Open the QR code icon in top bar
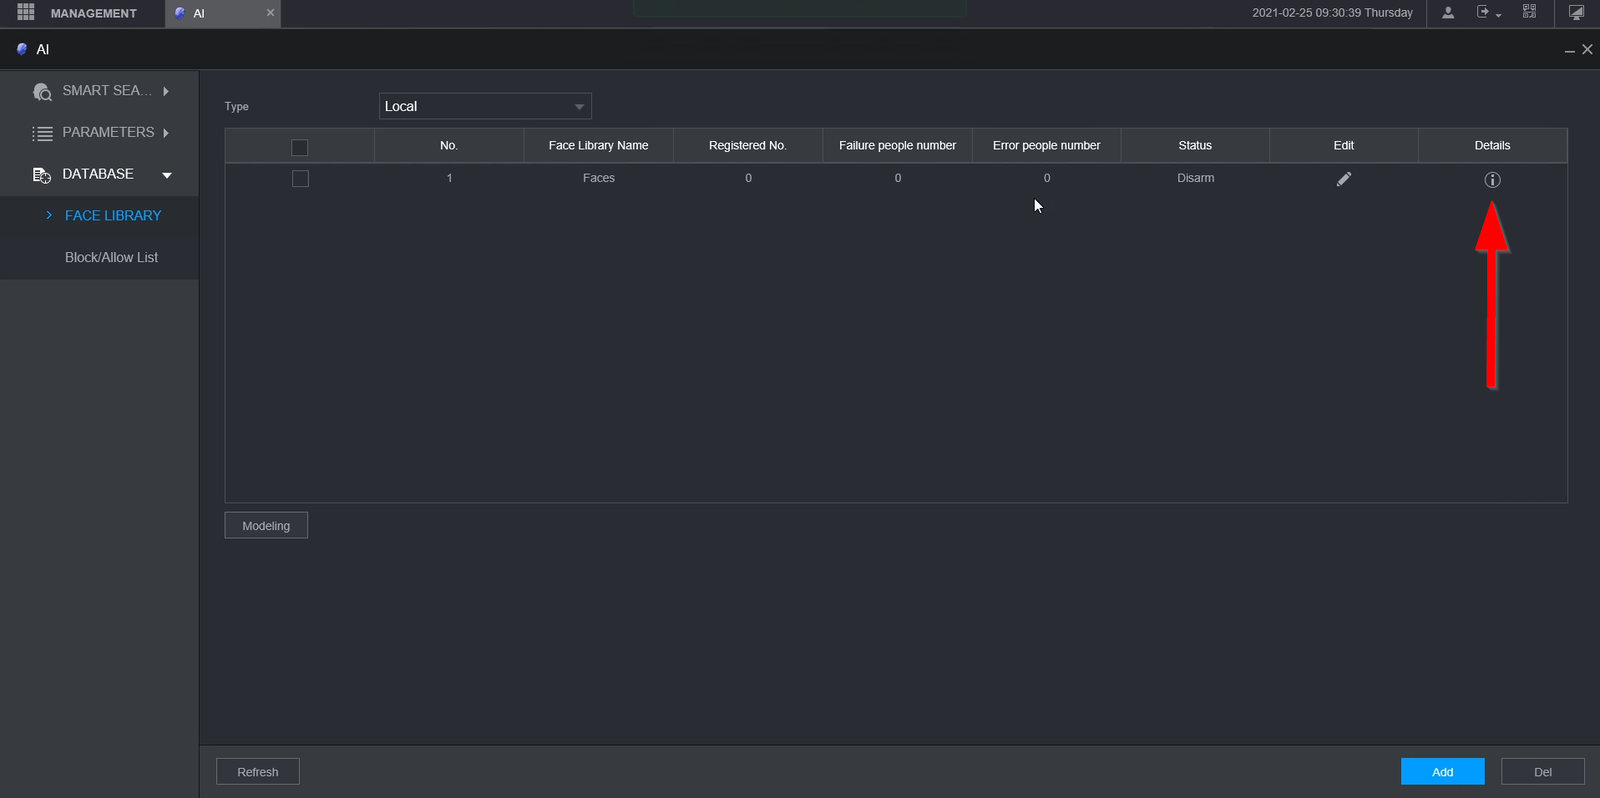 [x=1529, y=12]
